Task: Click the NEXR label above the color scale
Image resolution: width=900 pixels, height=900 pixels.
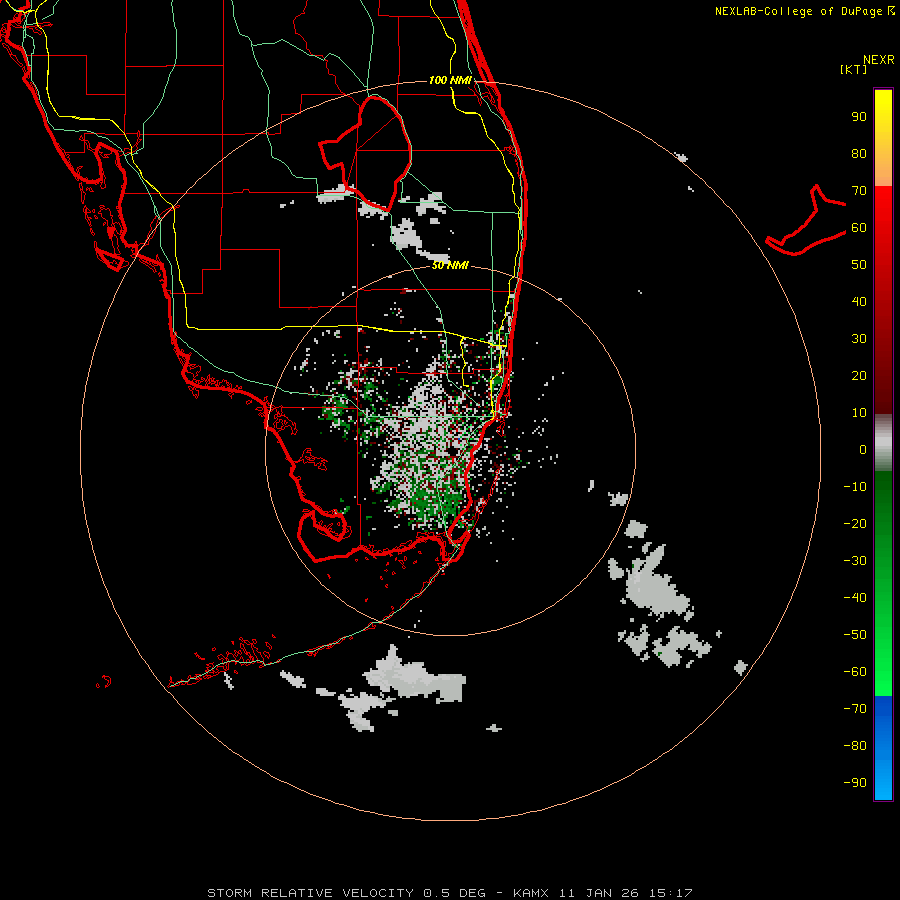Action: coord(879,60)
